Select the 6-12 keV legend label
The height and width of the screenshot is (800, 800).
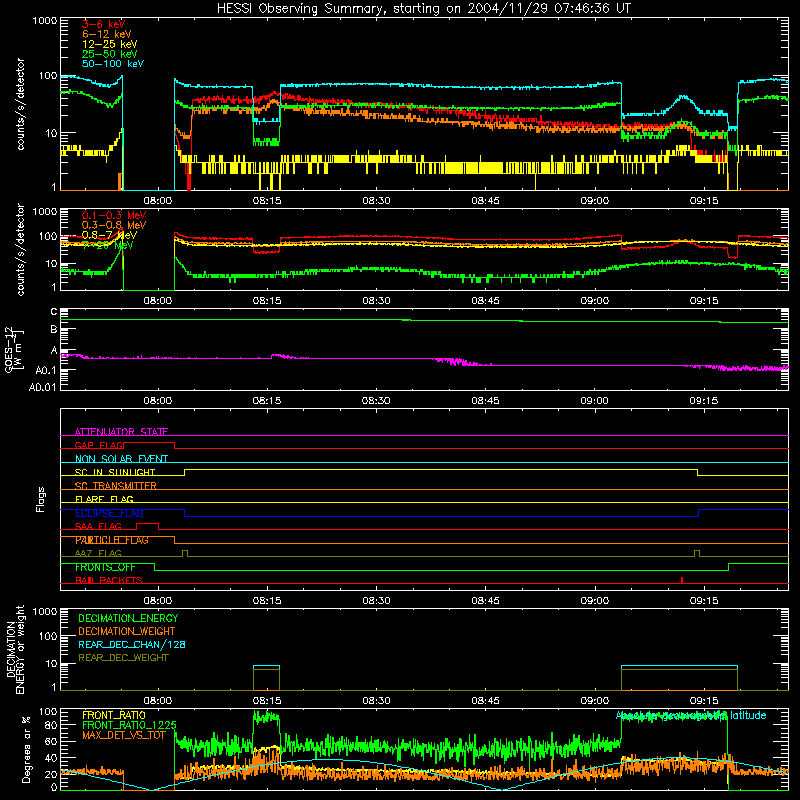[x=107, y=34]
